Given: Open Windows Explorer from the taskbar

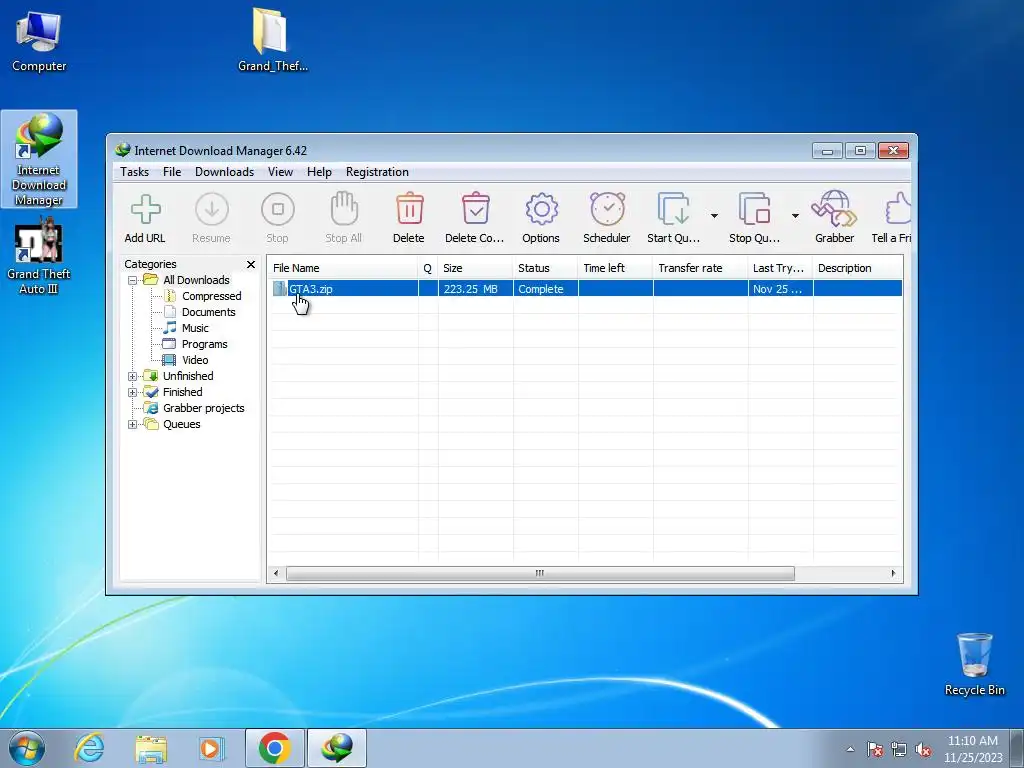Looking at the screenshot, I should click(151, 748).
